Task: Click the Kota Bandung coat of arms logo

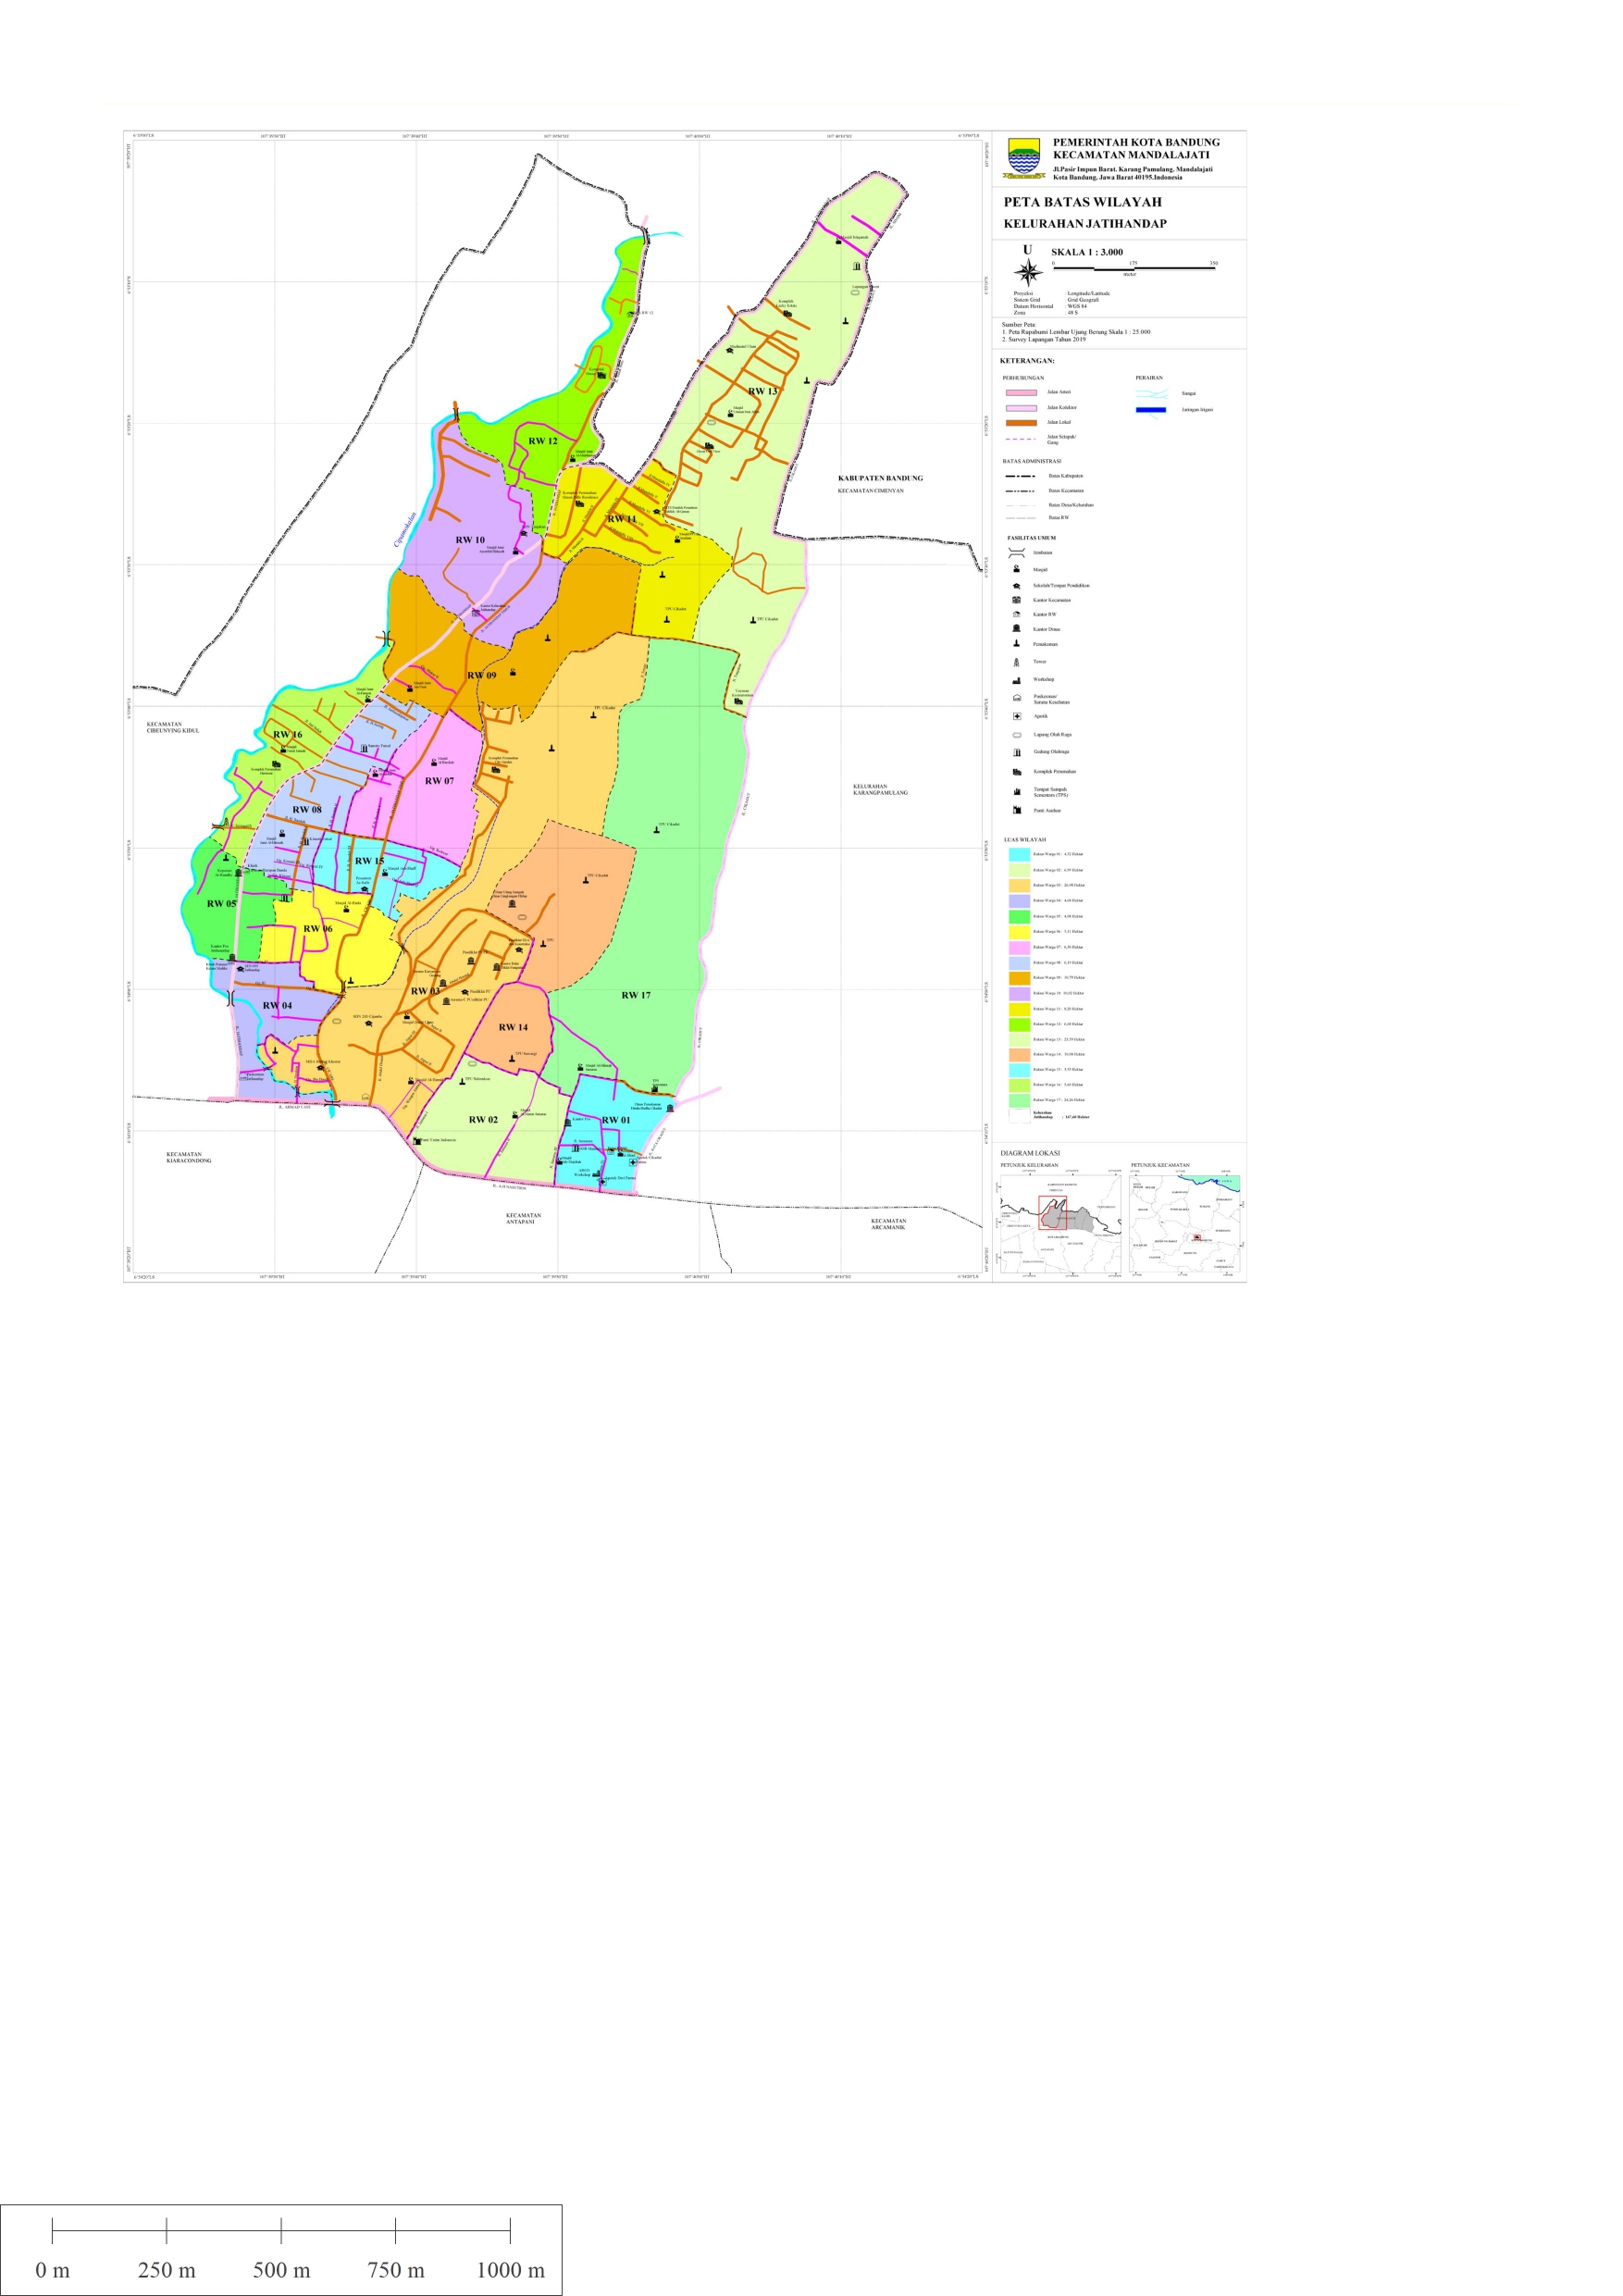Action: point(1023,158)
